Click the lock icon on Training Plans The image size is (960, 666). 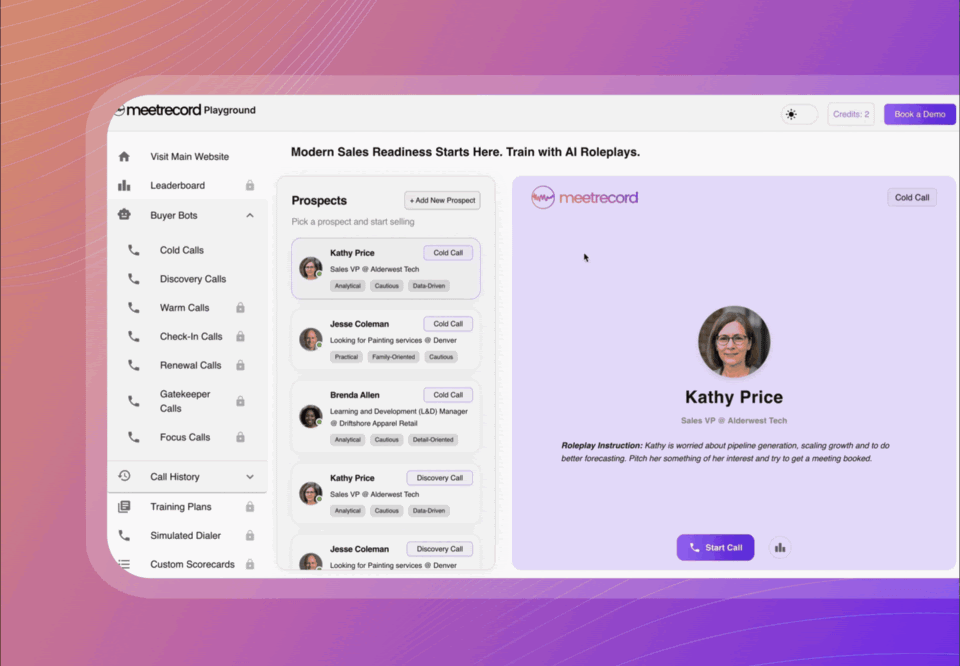click(250, 506)
